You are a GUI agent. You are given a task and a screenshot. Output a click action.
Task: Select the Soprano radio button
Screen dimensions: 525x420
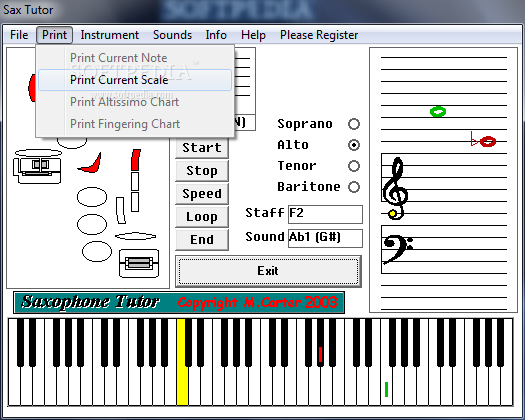[354, 124]
